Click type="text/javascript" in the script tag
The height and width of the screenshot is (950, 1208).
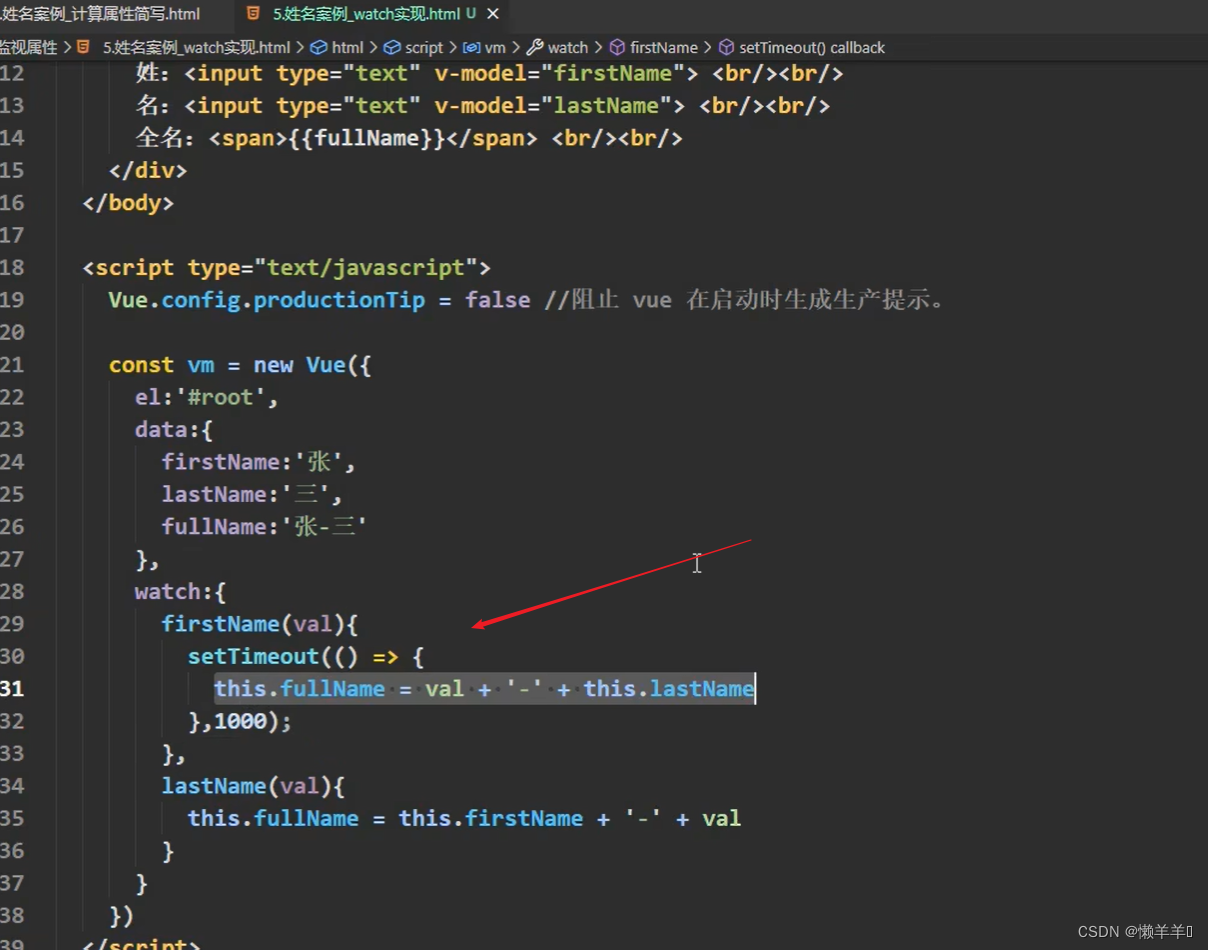coord(333,267)
